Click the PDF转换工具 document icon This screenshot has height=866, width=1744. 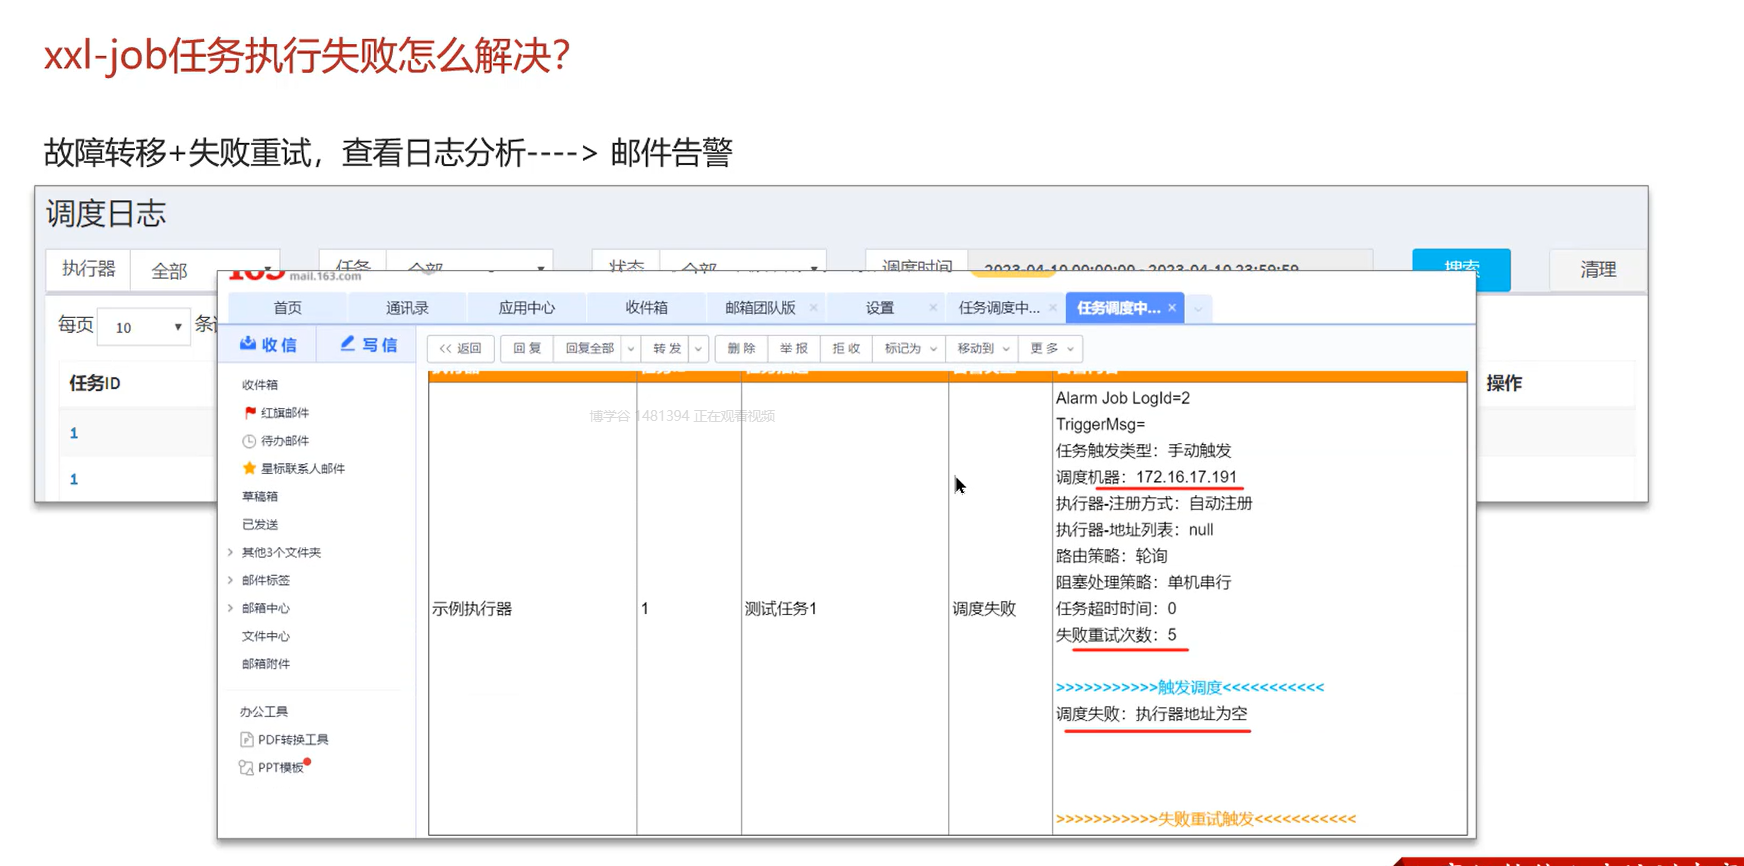point(247,739)
